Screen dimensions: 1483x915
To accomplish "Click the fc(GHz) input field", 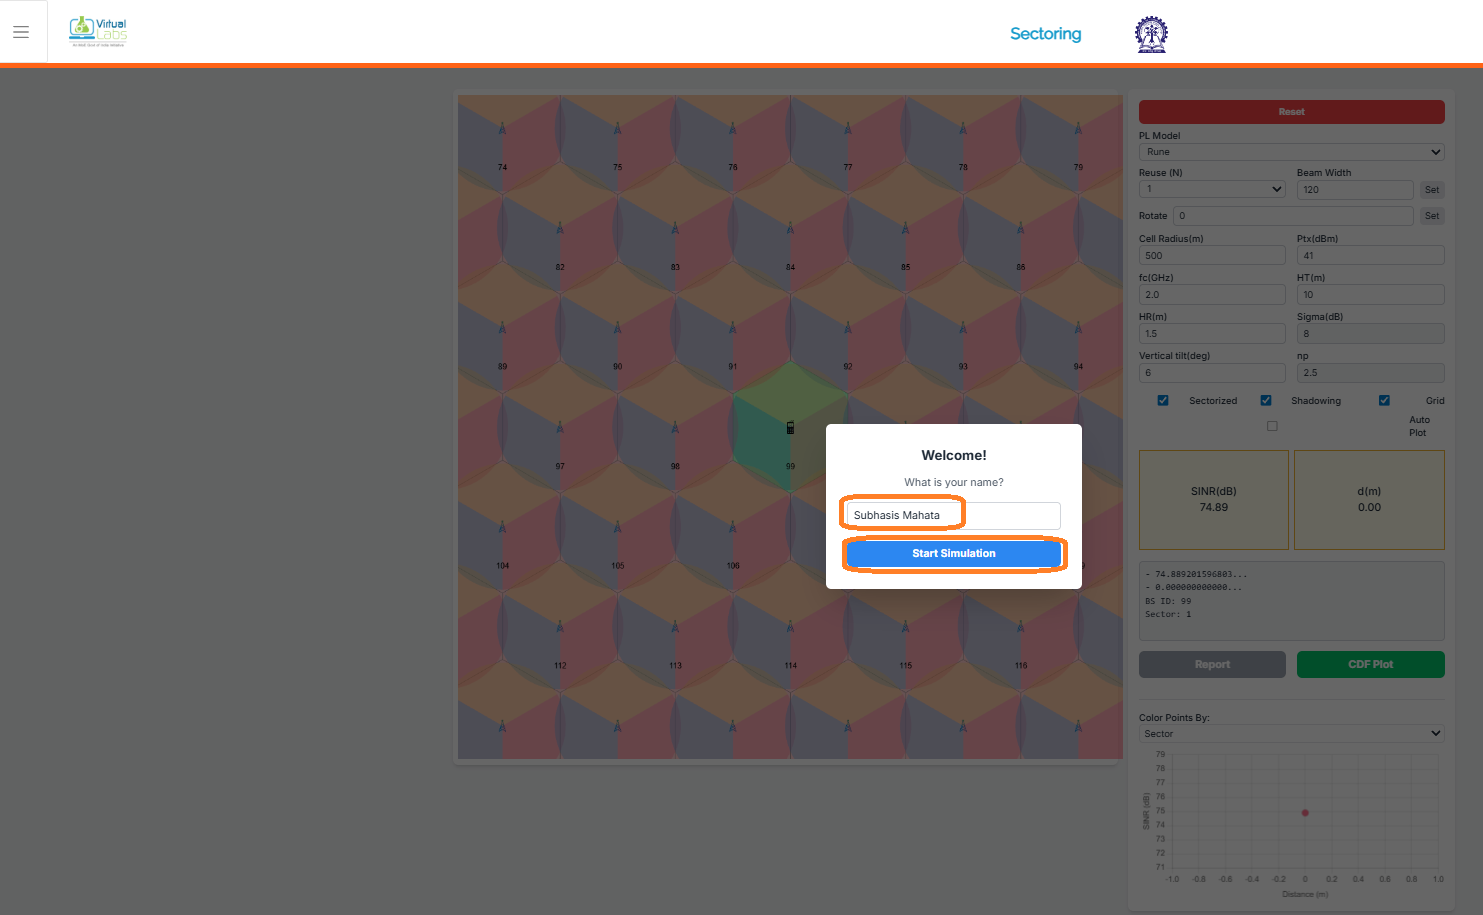I will pyautogui.click(x=1212, y=295).
